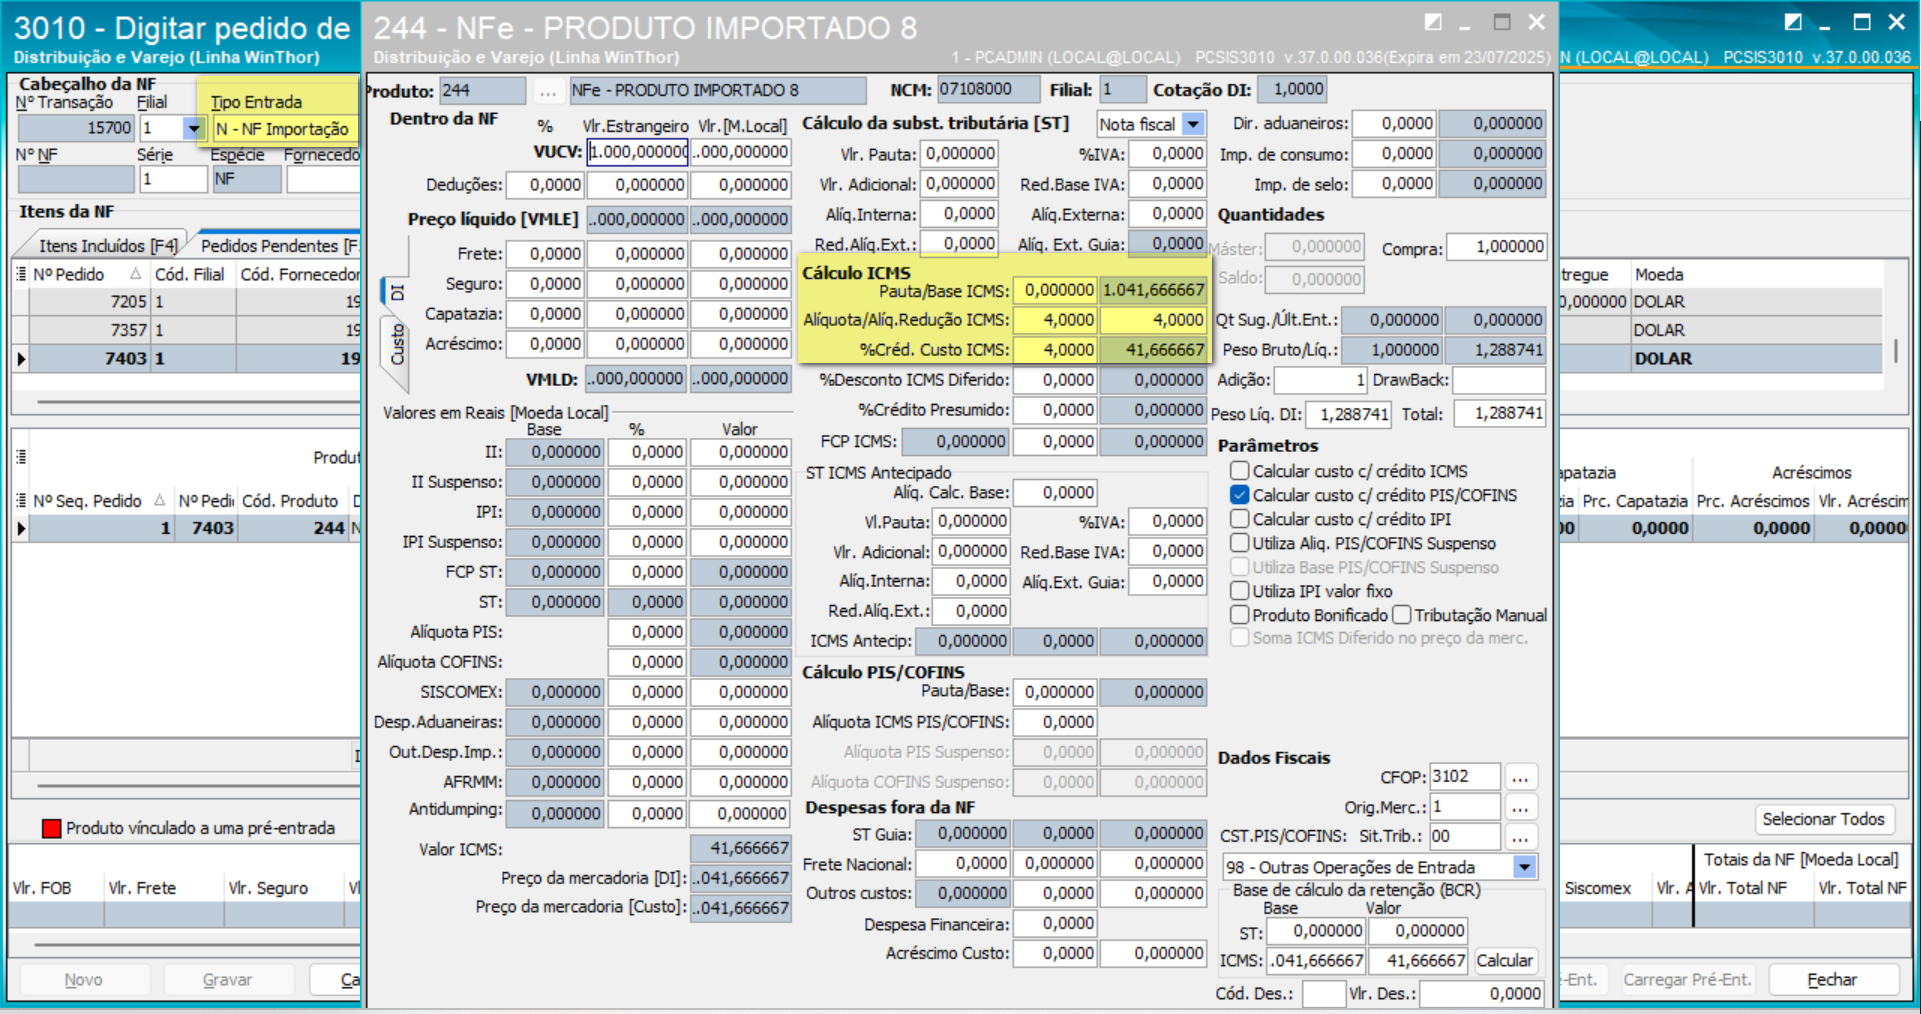Screen dimensions: 1921x1014
Task: Open Sit.Trib. lookup ellipsis button
Action: click(1520, 836)
